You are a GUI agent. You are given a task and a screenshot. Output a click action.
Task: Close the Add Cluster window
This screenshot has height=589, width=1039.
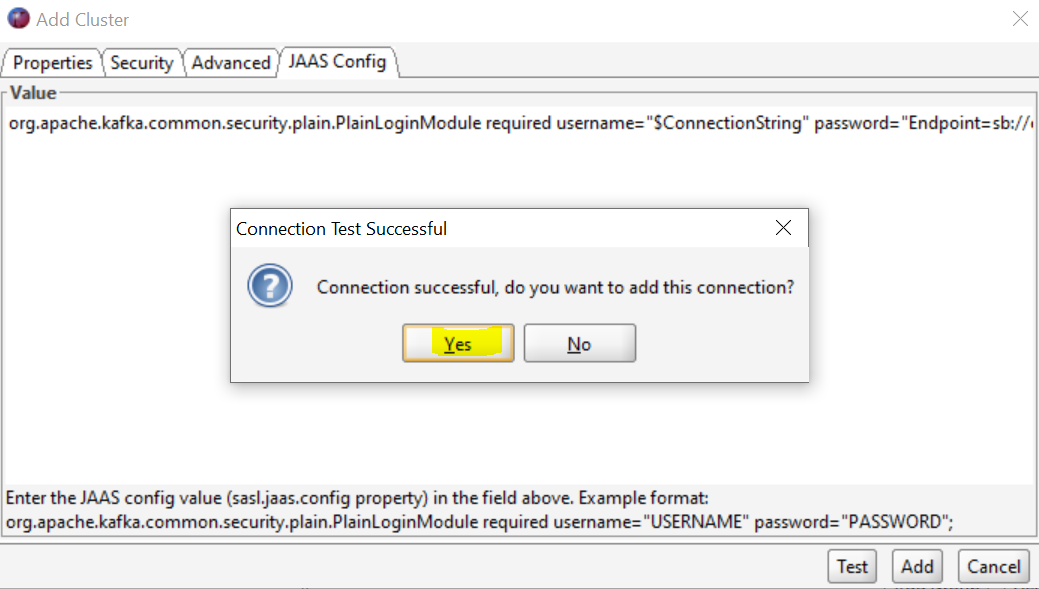(x=1020, y=19)
